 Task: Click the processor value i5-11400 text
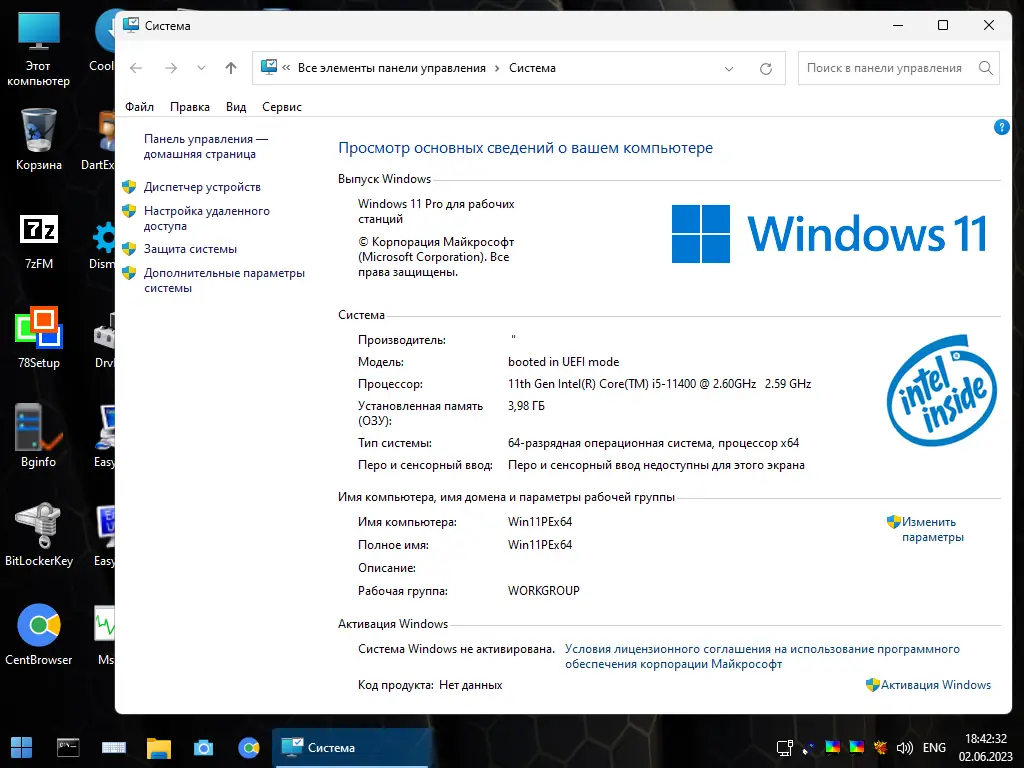click(x=659, y=384)
